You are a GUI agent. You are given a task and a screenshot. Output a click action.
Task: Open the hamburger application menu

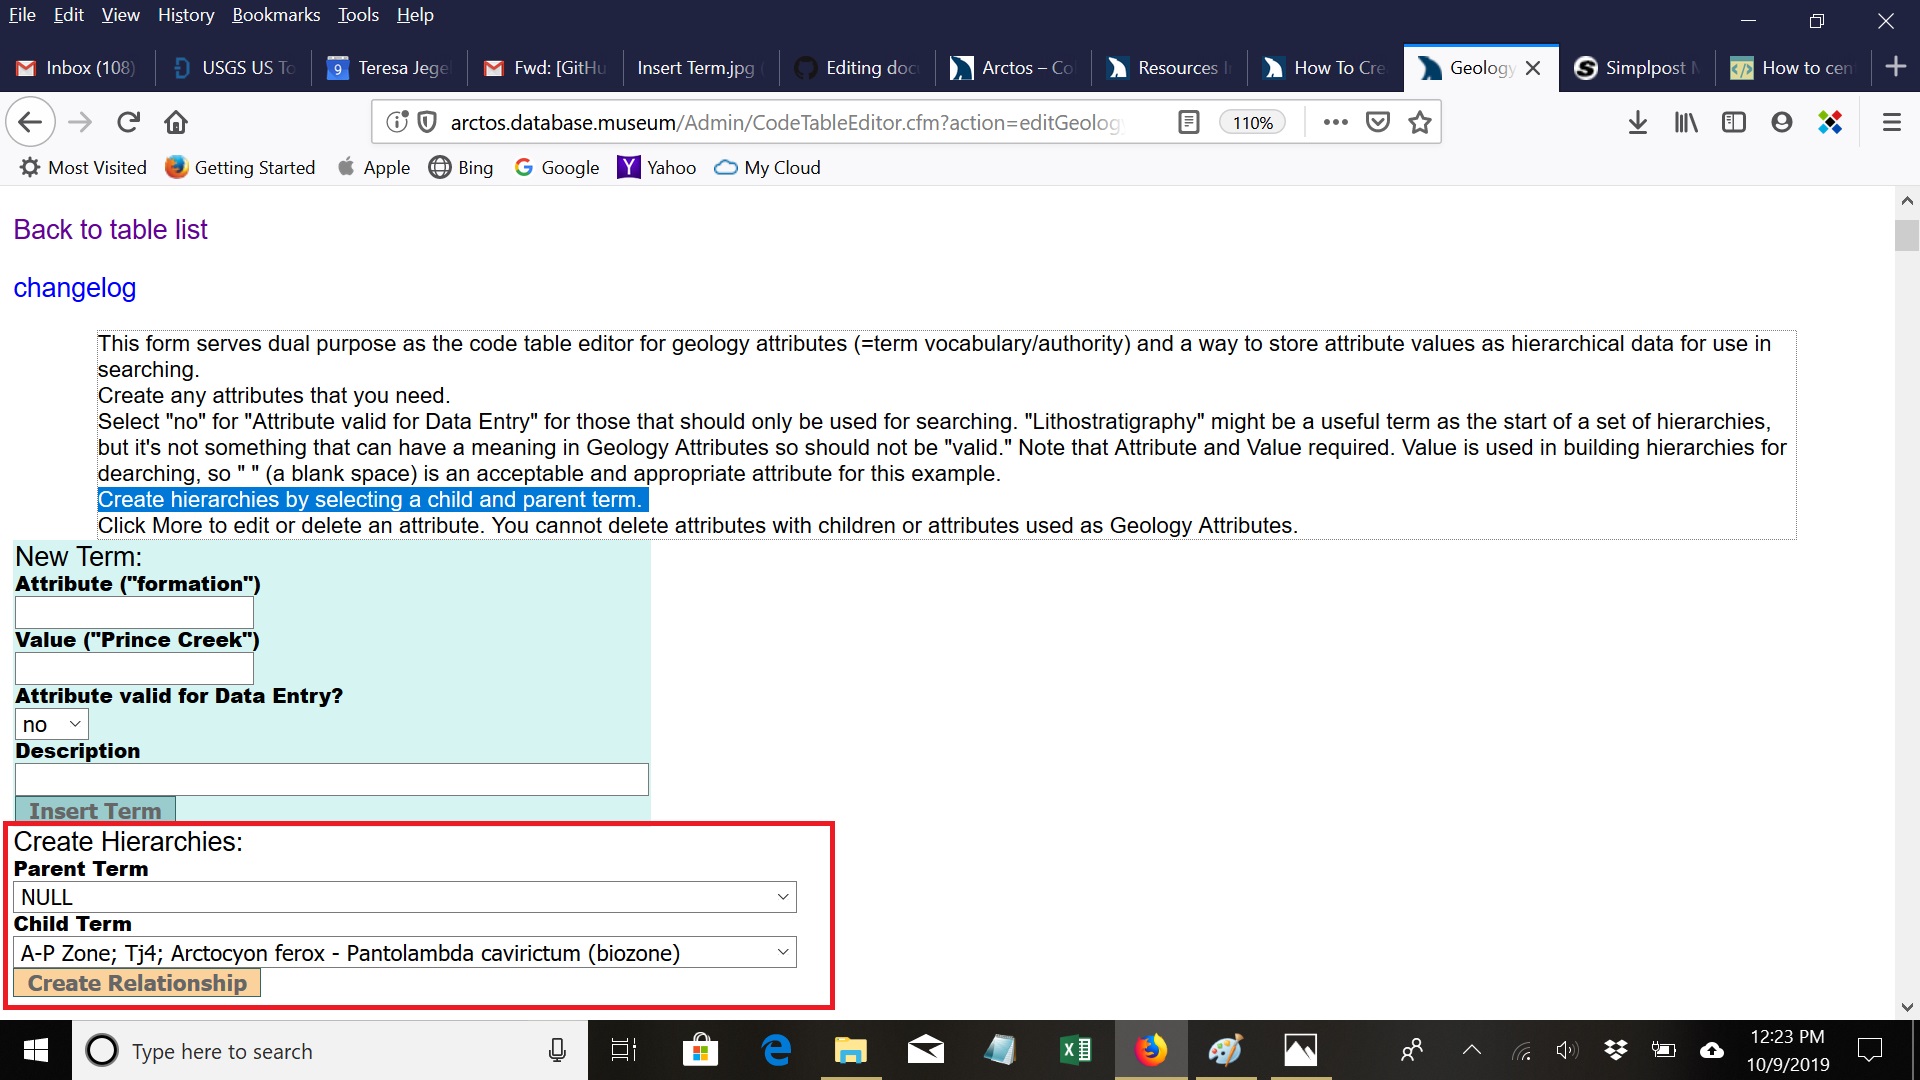pos(1891,122)
